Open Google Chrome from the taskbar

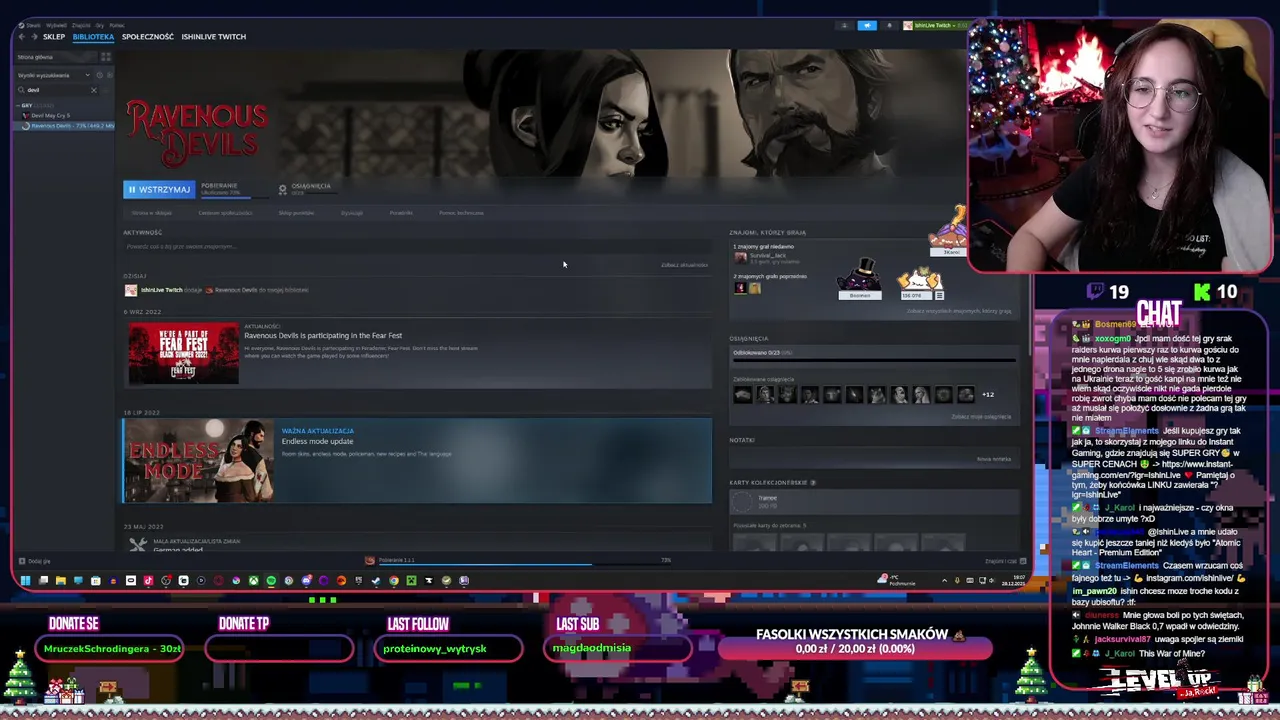click(394, 580)
